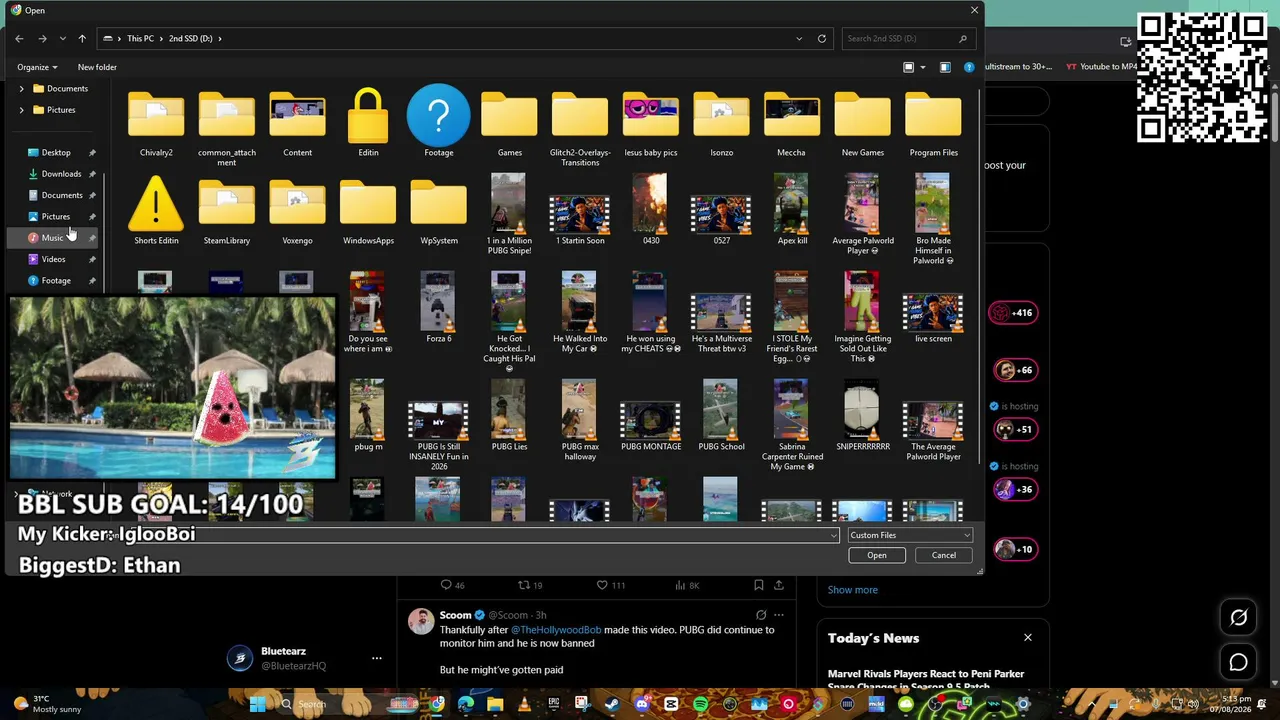The width and height of the screenshot is (1280, 720).
Task: Open Downloads in Quick access
Action: click(61, 174)
